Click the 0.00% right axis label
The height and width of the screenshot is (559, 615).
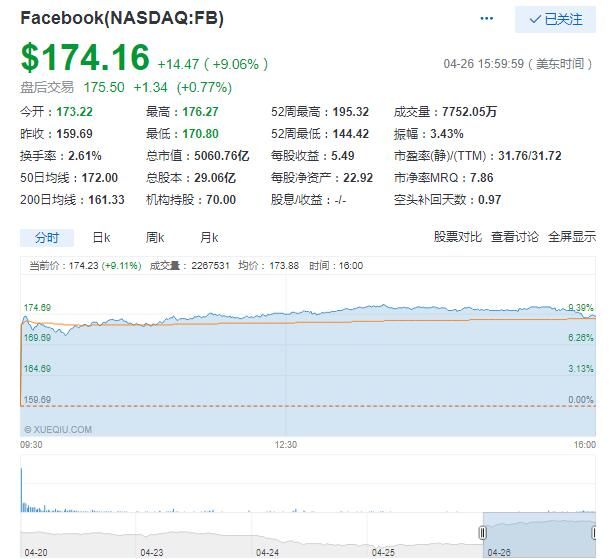tap(581, 400)
